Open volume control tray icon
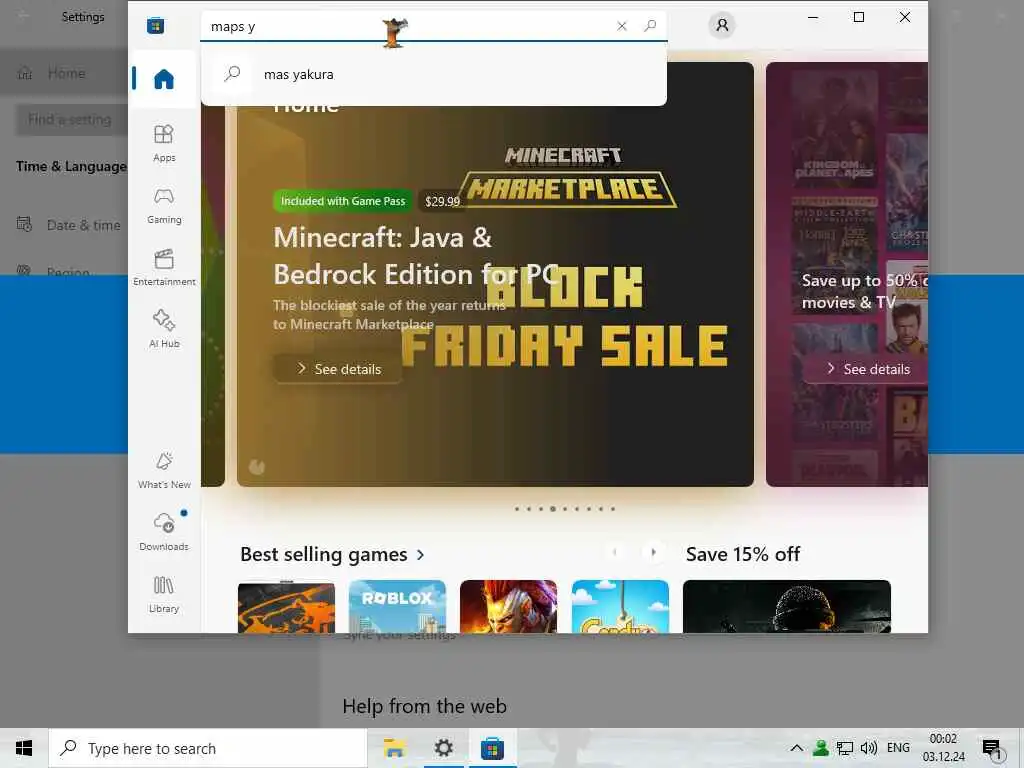1024x768 pixels. click(869, 748)
